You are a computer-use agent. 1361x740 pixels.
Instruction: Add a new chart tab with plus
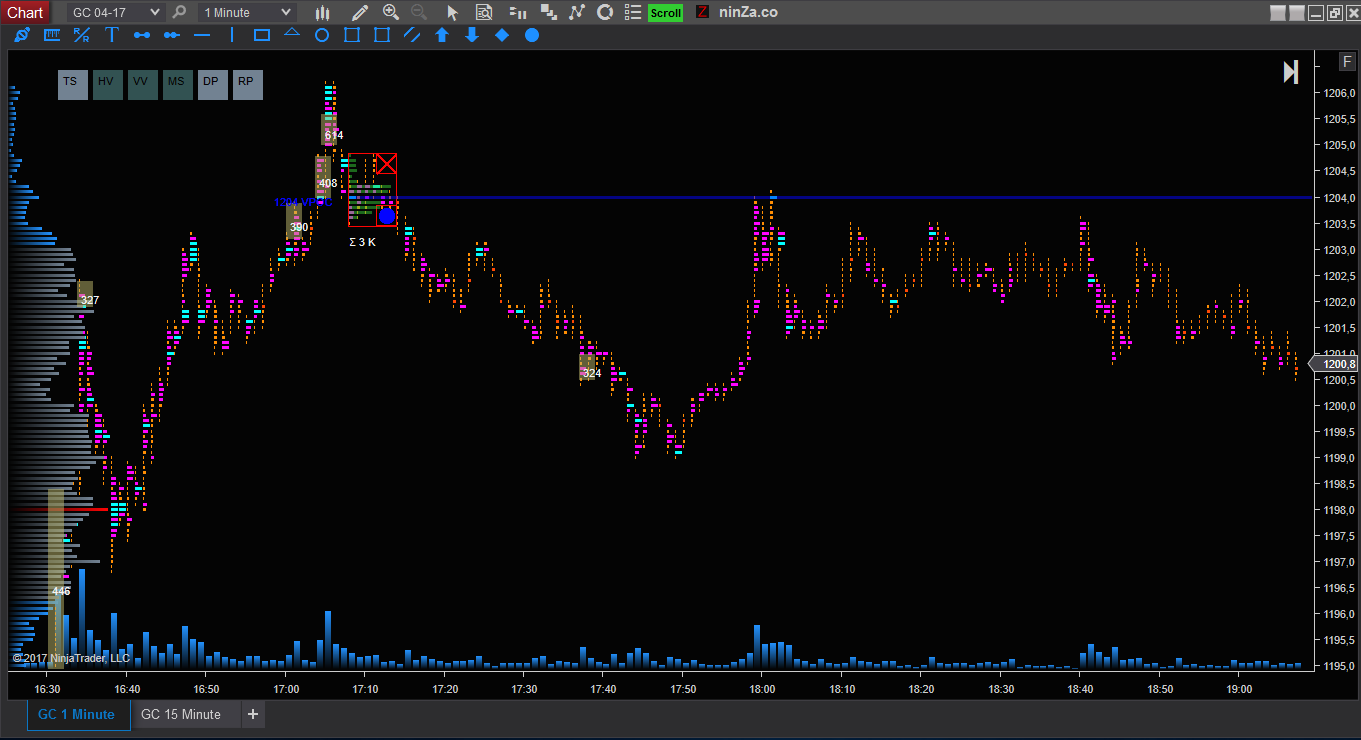click(253, 714)
